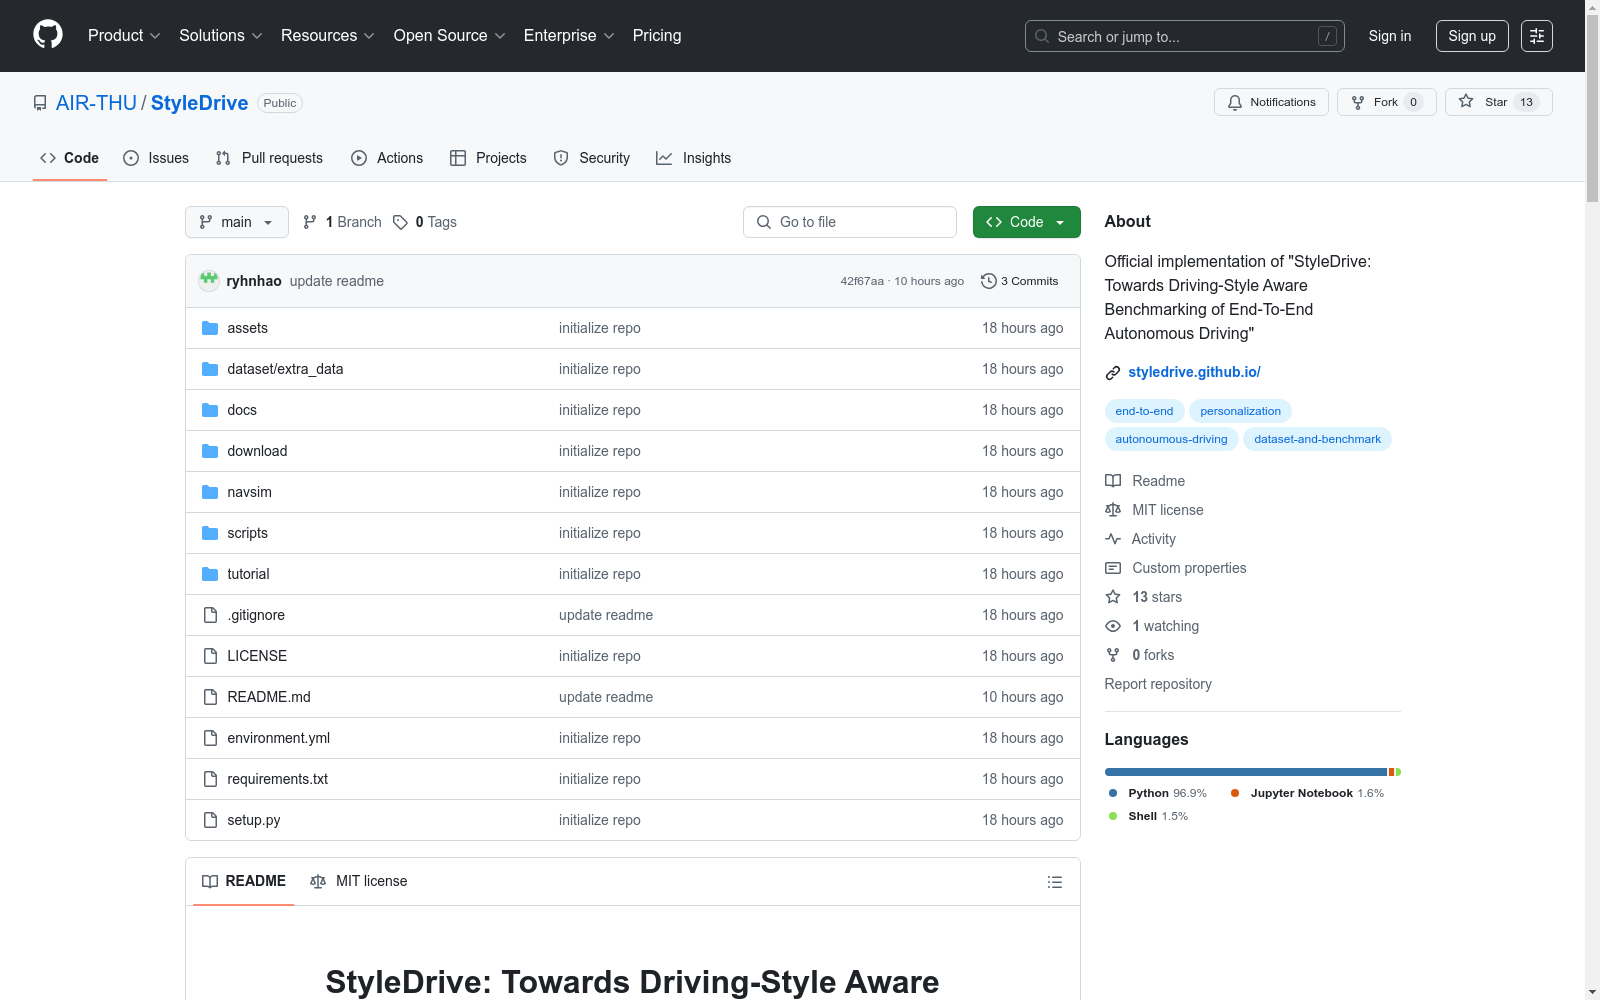Fork the repository with Fork button
The width and height of the screenshot is (1600, 1000).
pyautogui.click(x=1387, y=102)
